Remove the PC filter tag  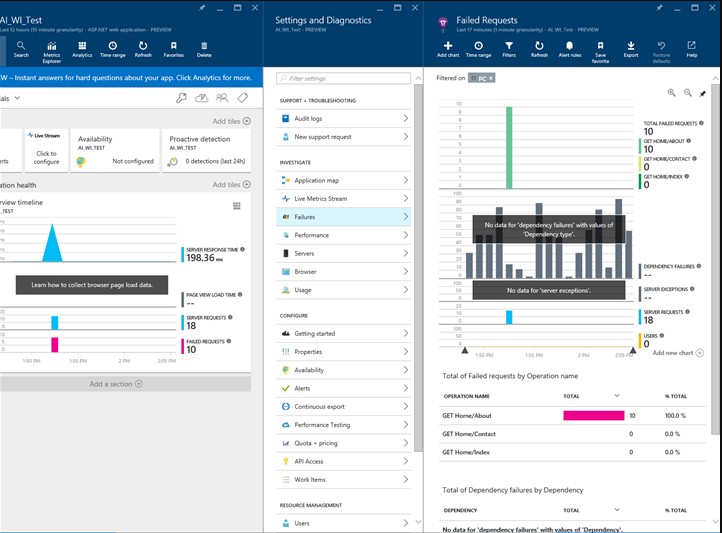click(x=491, y=78)
